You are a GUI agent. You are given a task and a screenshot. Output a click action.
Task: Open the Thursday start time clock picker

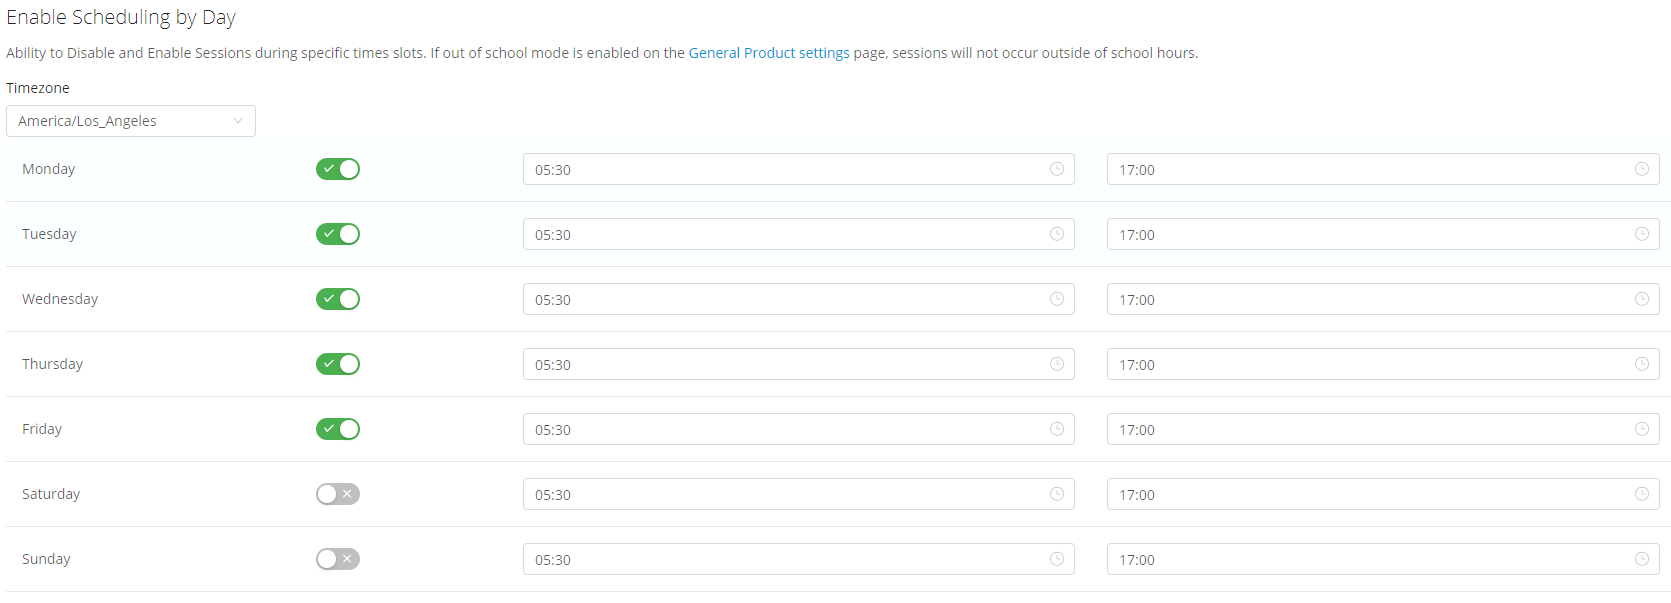[1056, 364]
